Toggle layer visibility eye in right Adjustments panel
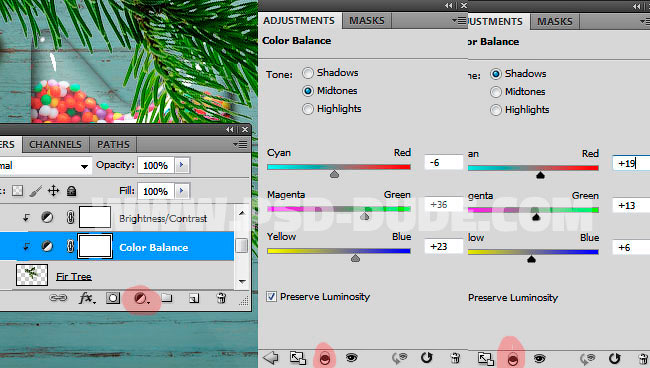The height and width of the screenshot is (368, 650). coord(539,358)
